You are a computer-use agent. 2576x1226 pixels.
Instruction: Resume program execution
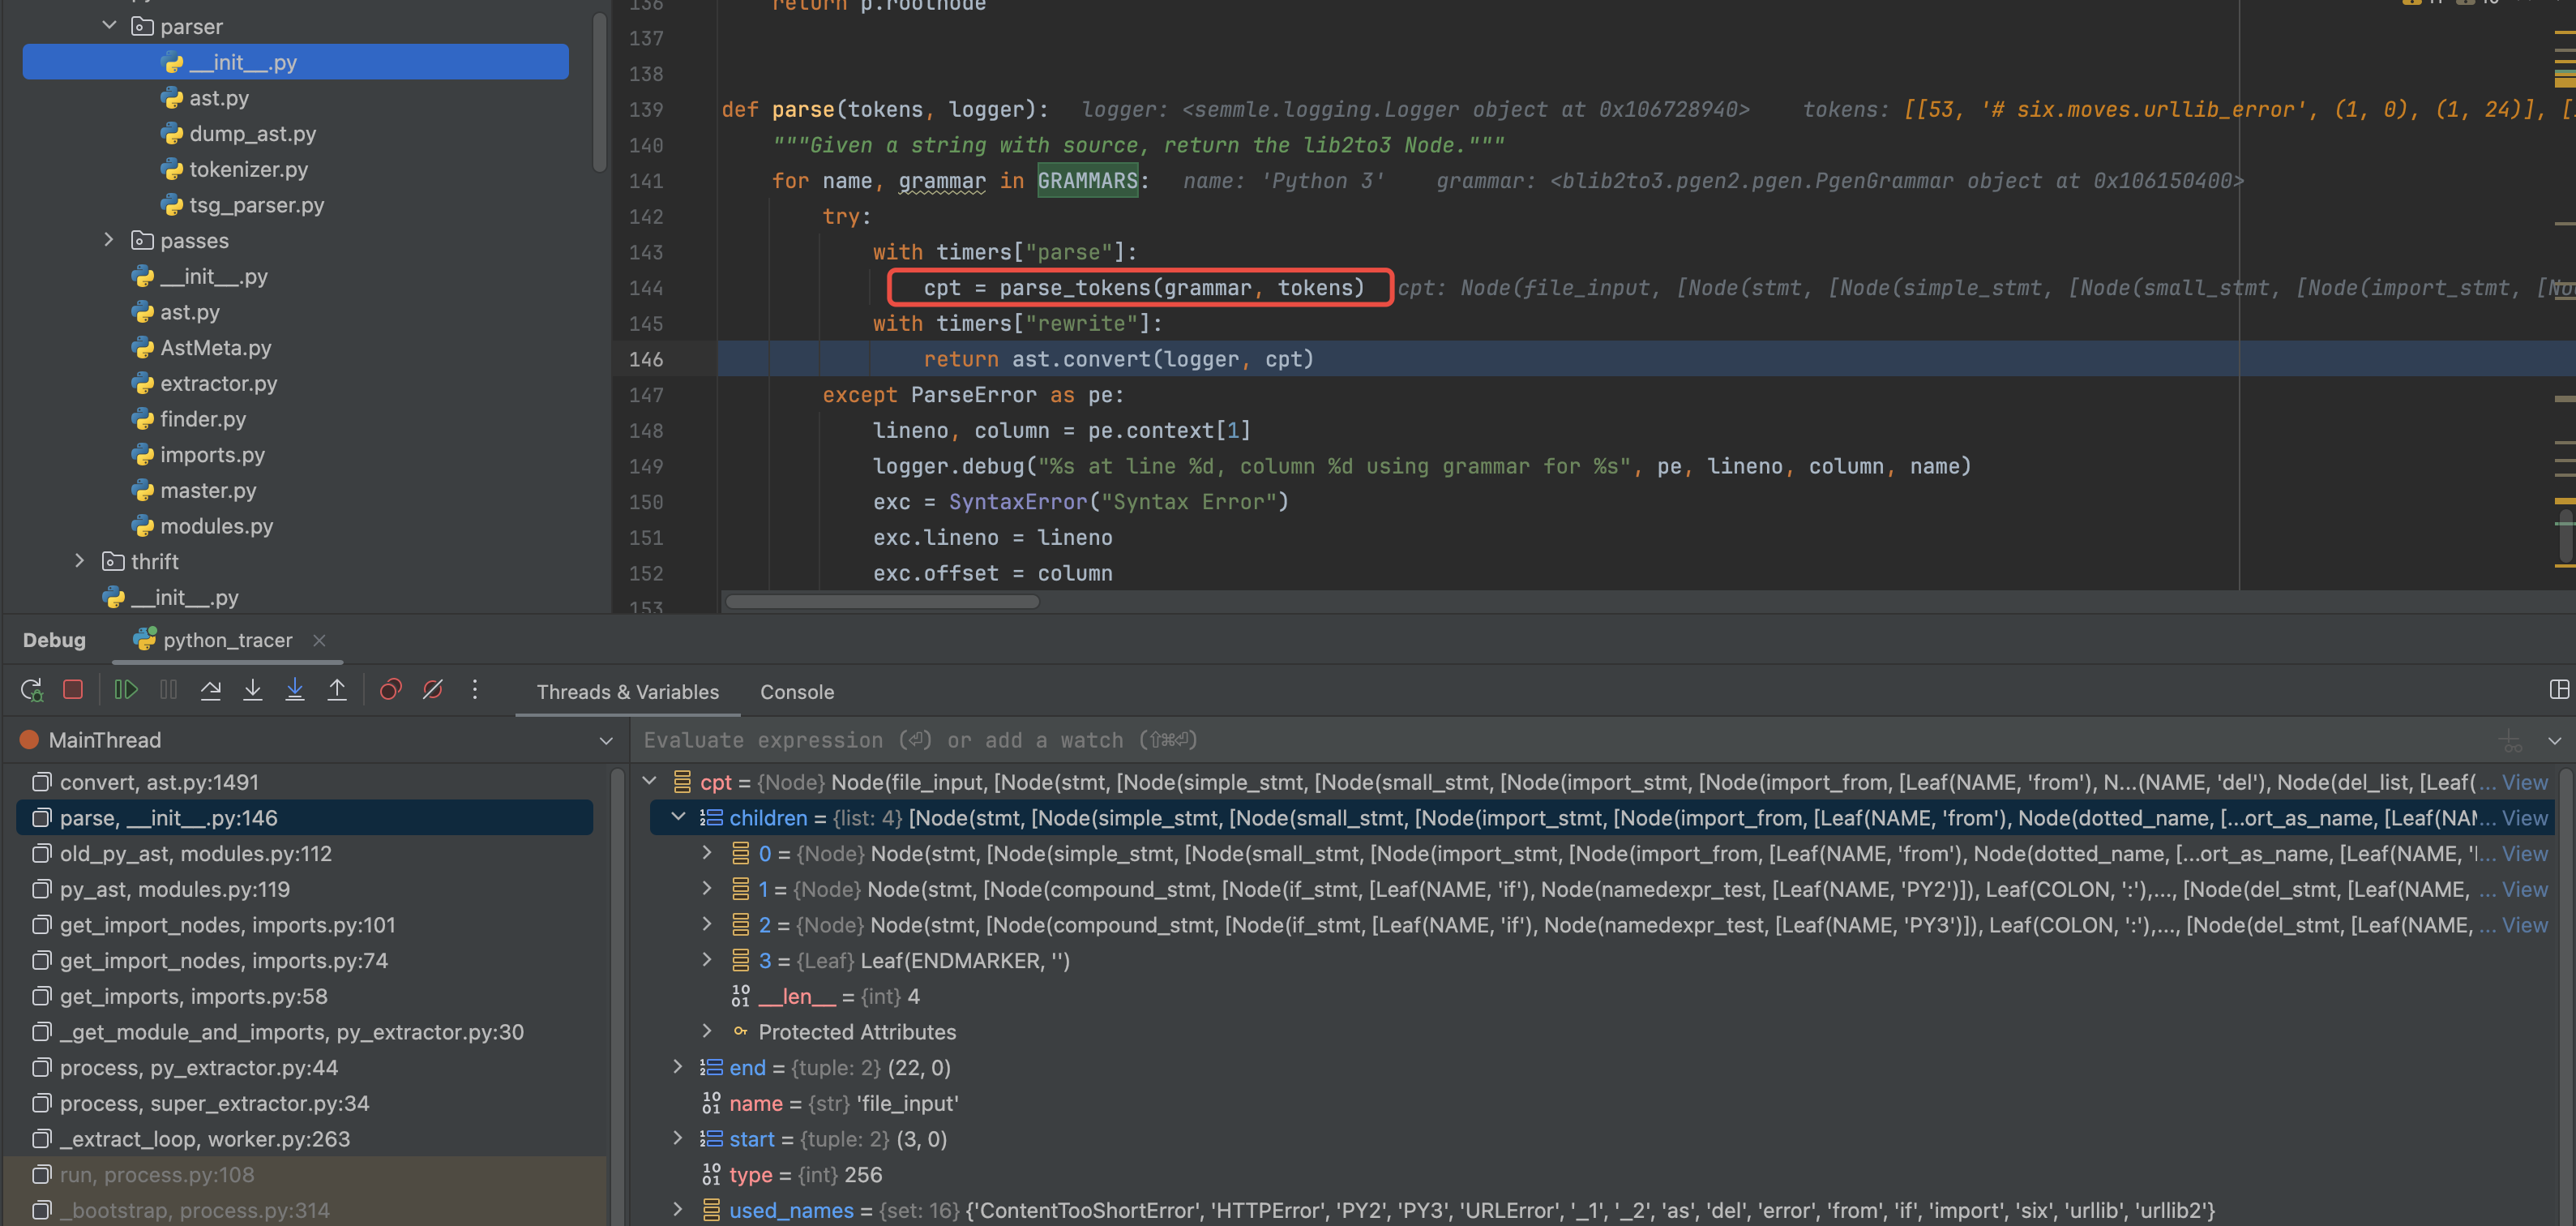pyautogui.click(x=126, y=690)
